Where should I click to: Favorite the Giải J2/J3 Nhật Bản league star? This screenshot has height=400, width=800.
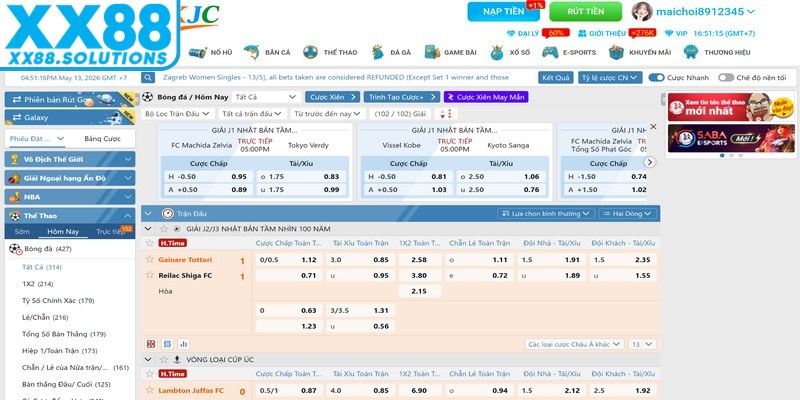tap(164, 229)
